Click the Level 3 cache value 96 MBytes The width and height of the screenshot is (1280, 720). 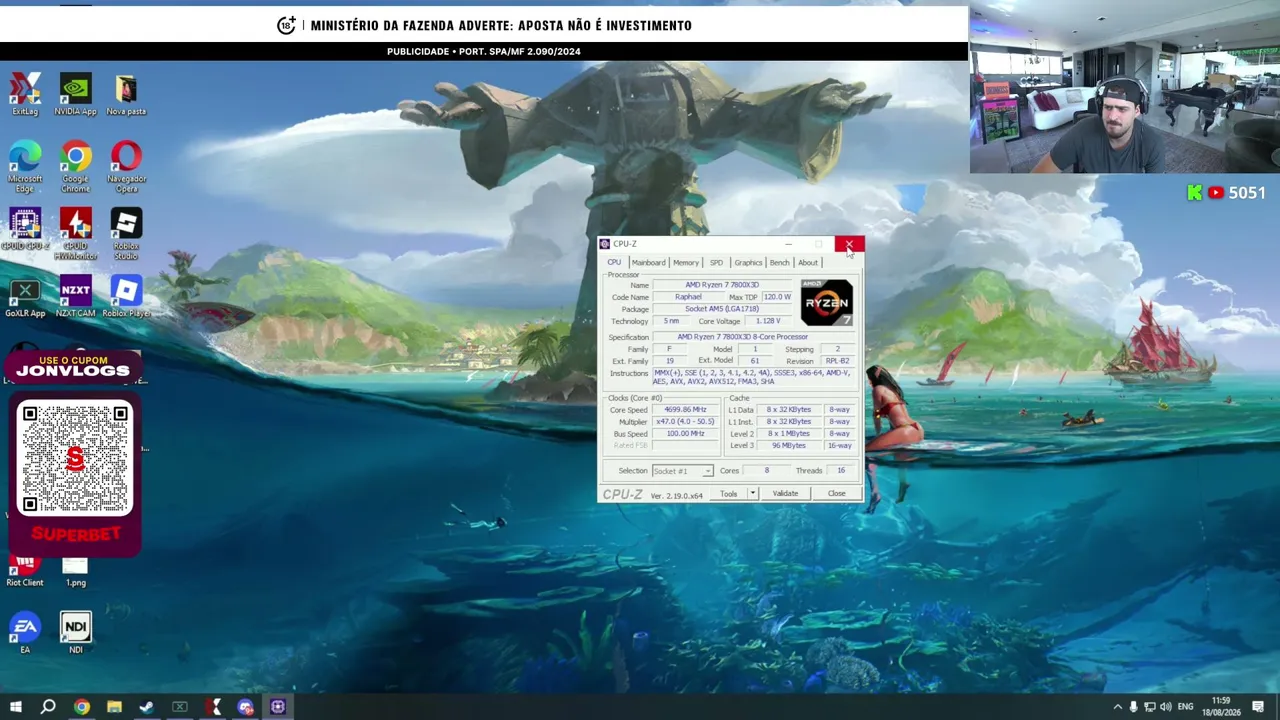[789, 446]
